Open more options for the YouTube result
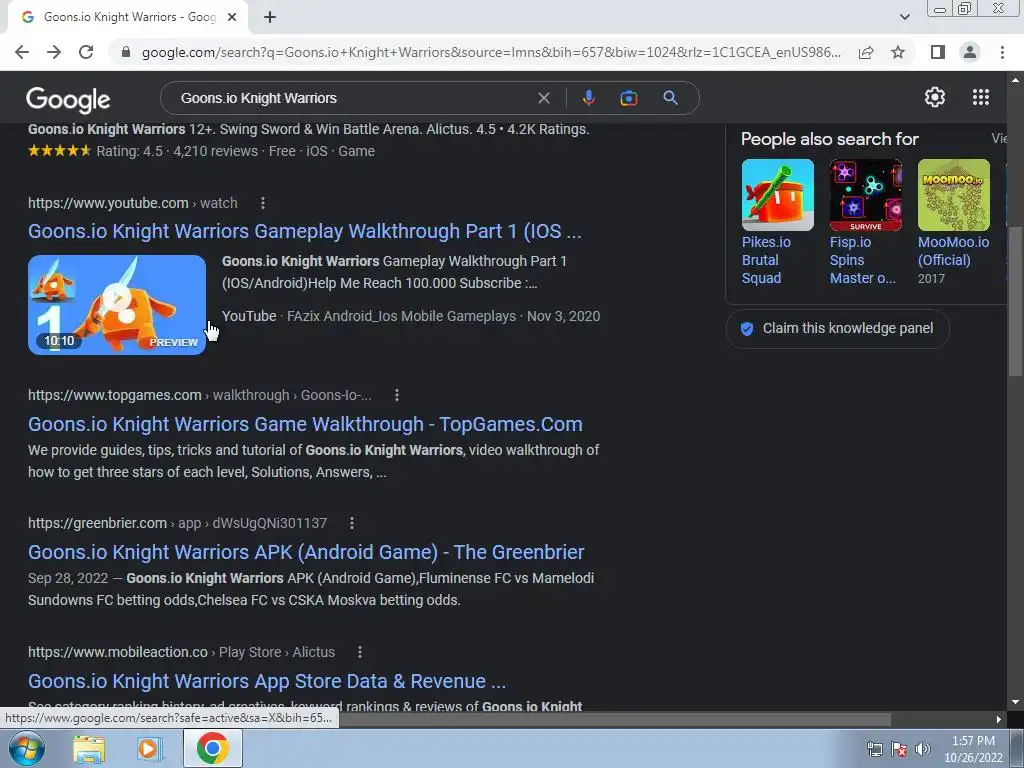 pyautogui.click(x=263, y=203)
